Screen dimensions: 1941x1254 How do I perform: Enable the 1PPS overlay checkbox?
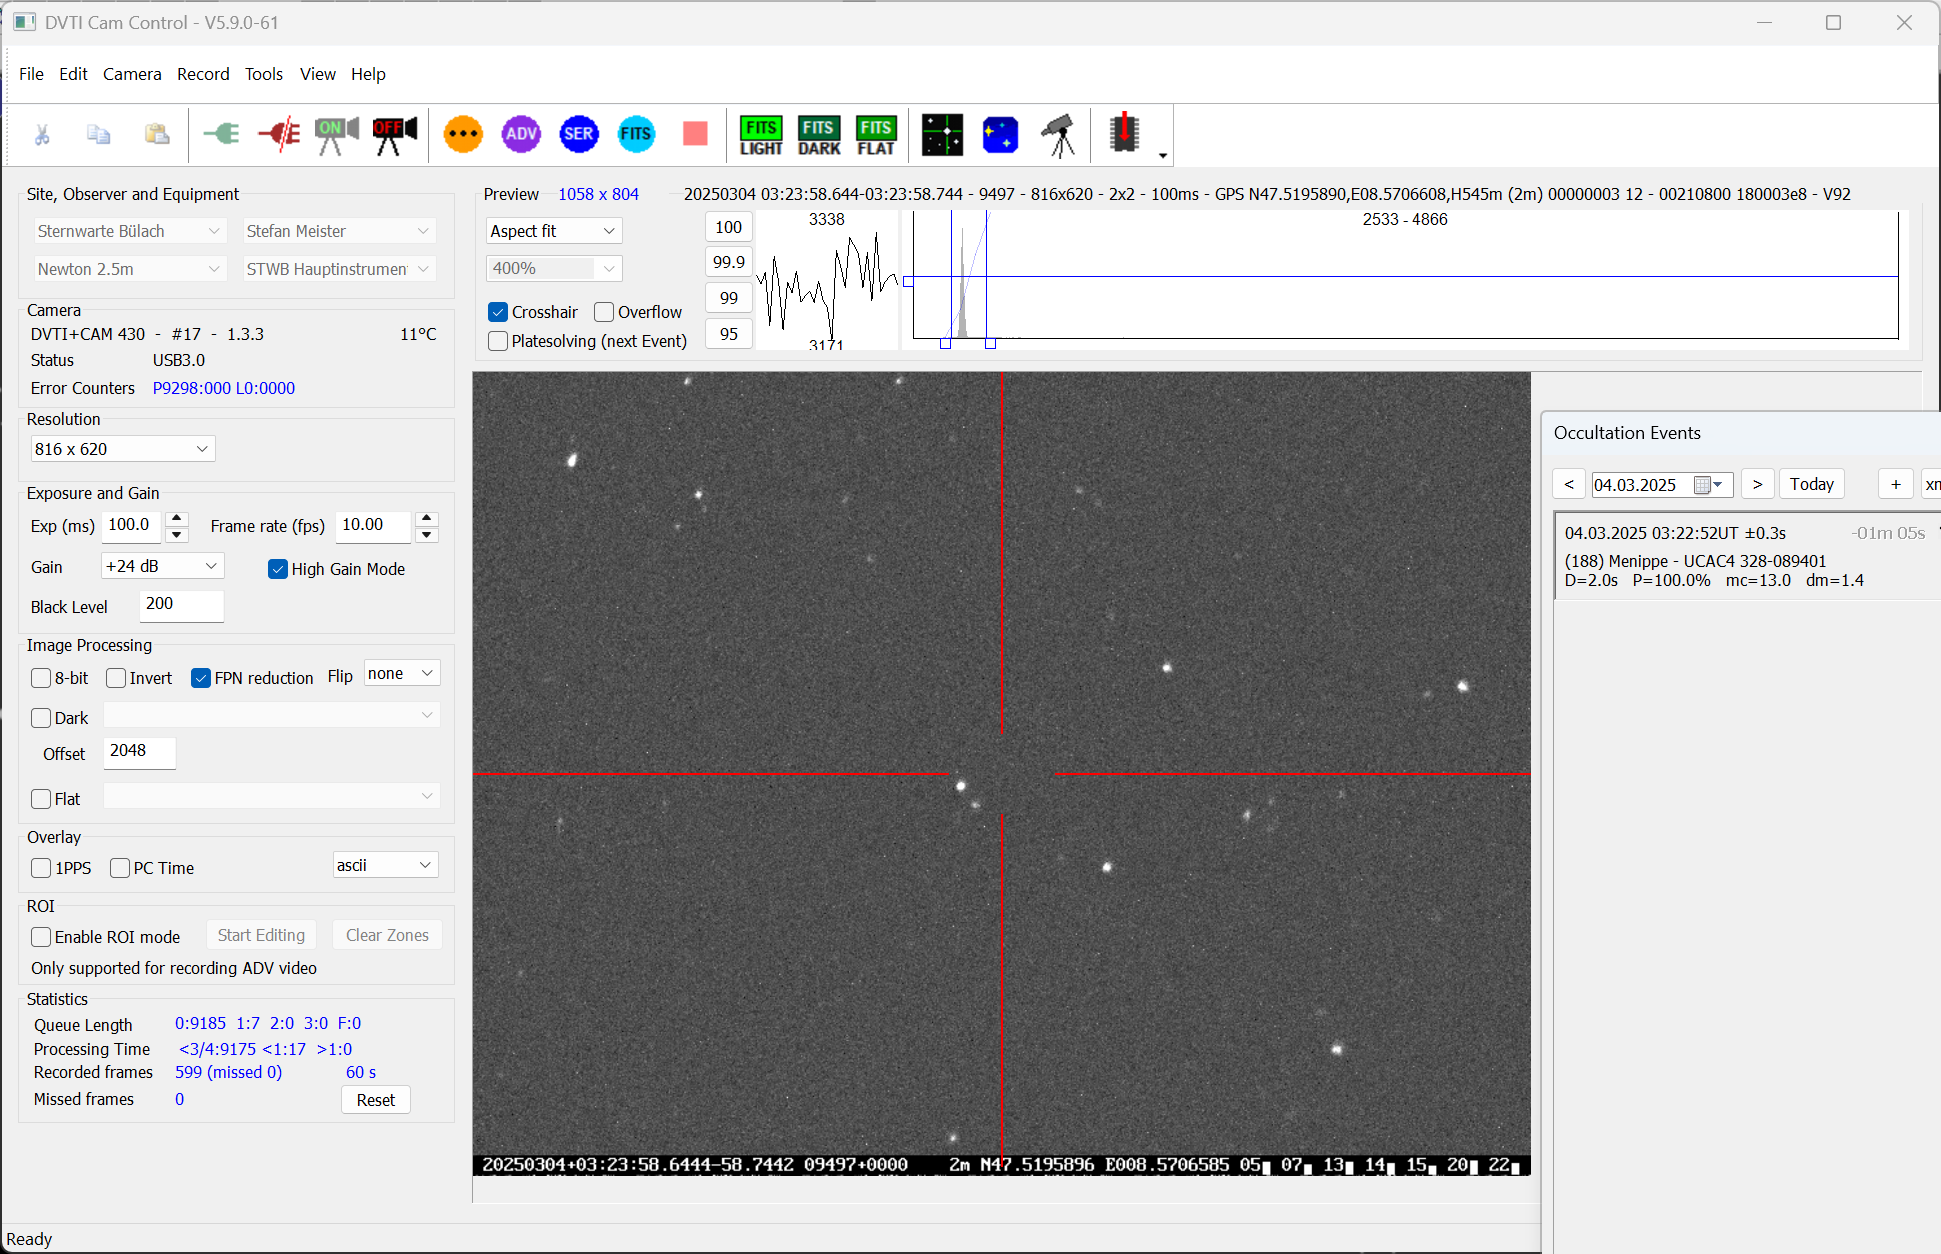point(41,868)
